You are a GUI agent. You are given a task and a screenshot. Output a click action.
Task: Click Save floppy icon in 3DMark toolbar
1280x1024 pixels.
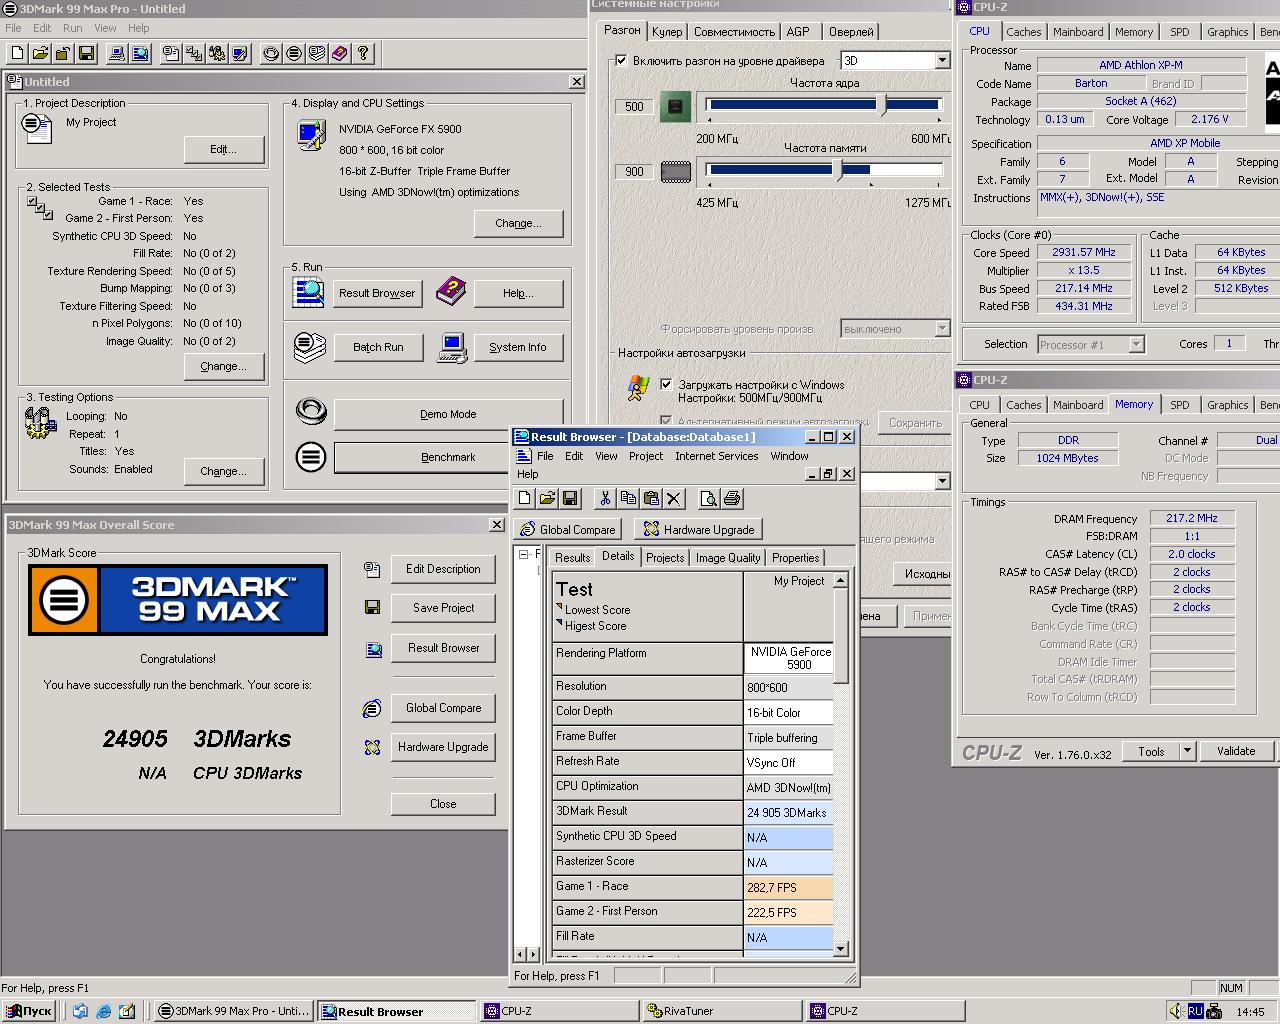[x=86, y=53]
